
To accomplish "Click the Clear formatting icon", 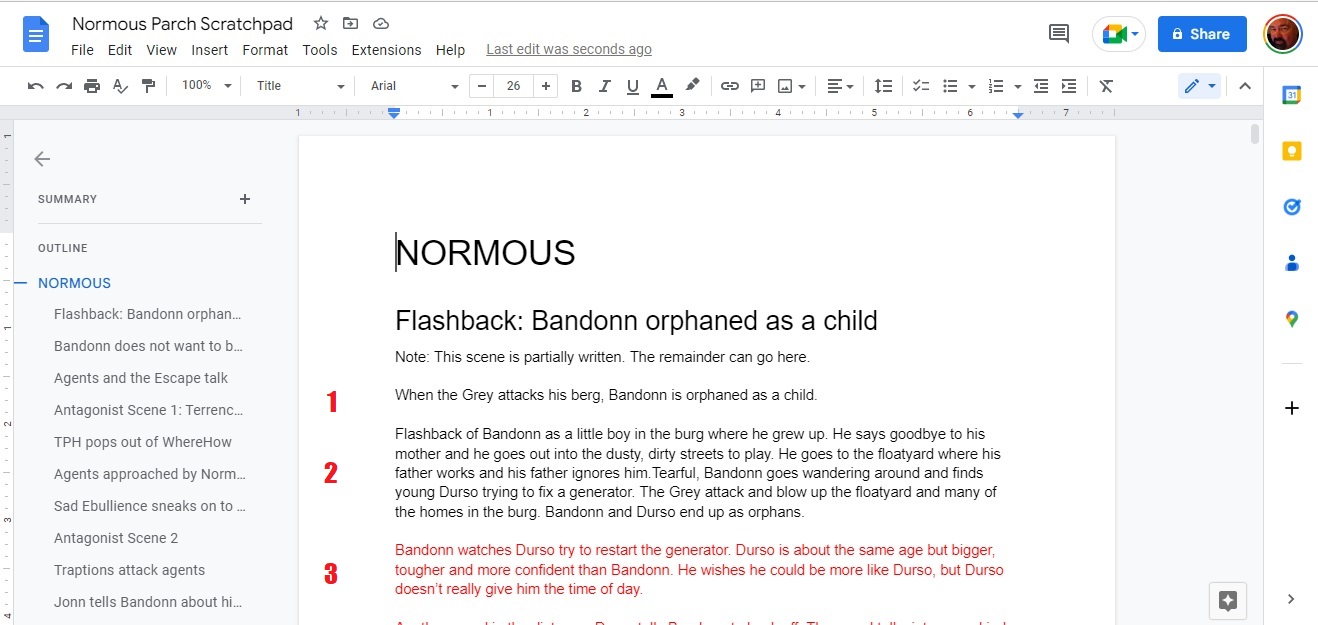I will coord(1106,86).
